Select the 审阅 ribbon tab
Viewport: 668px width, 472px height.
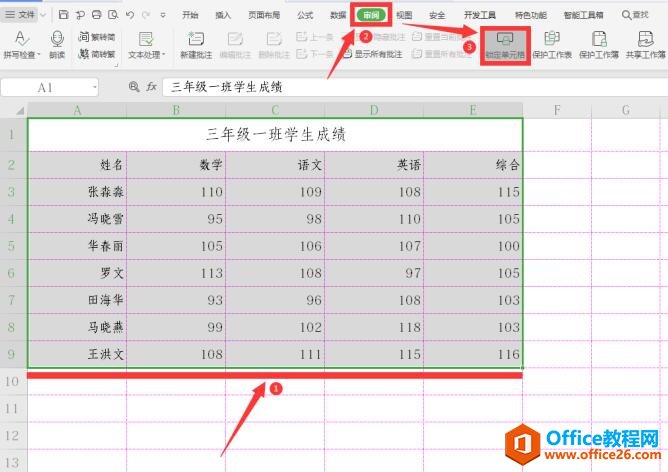(371, 15)
